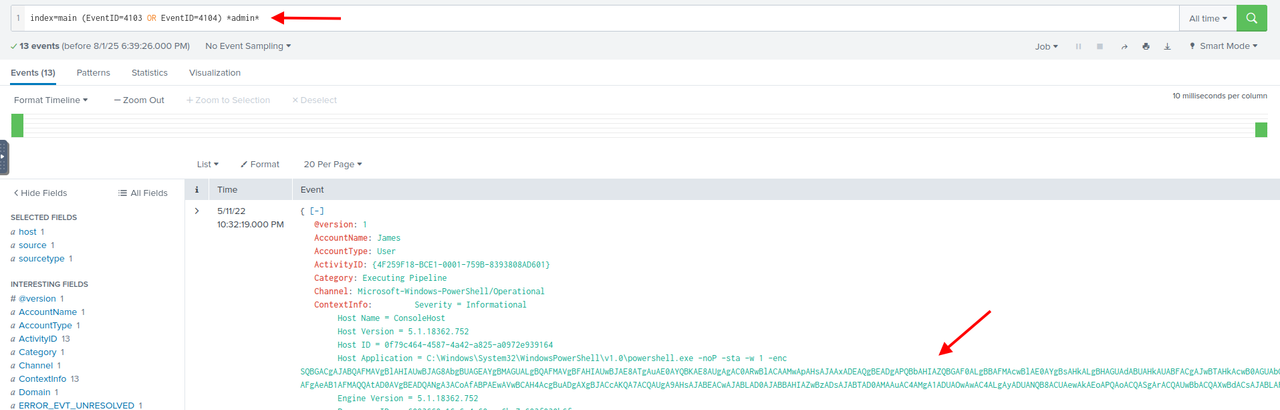Click Zoom to Selection
Viewport: 1280px width, 410px height.
[228, 100]
